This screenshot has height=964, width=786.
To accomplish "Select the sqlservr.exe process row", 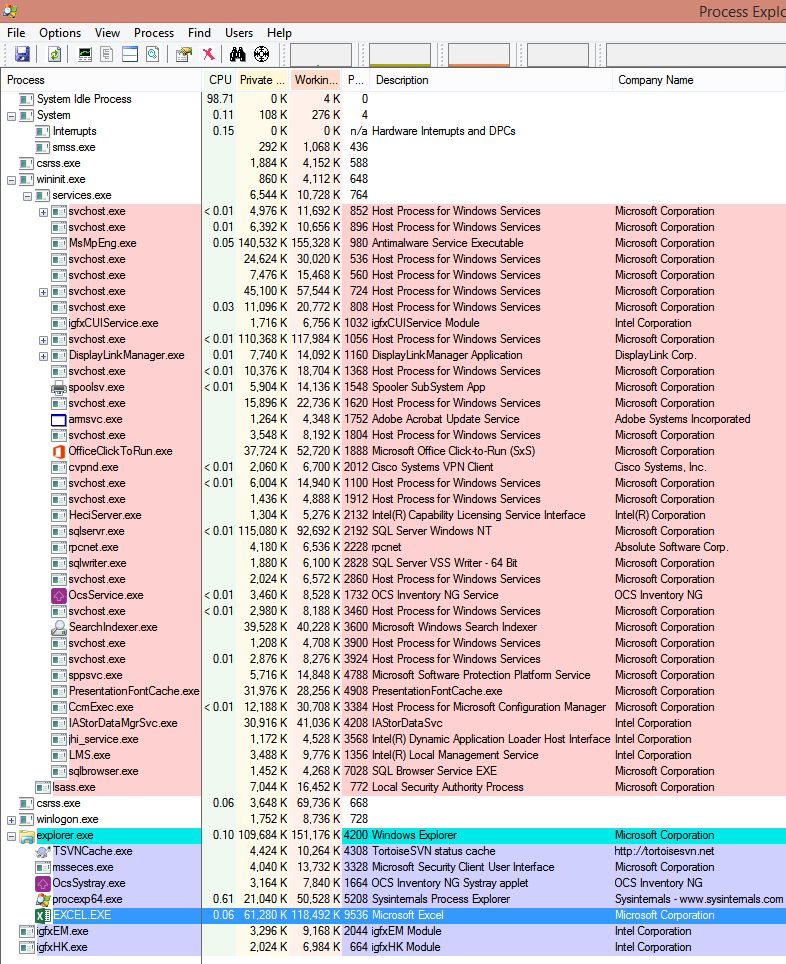I will (394, 531).
